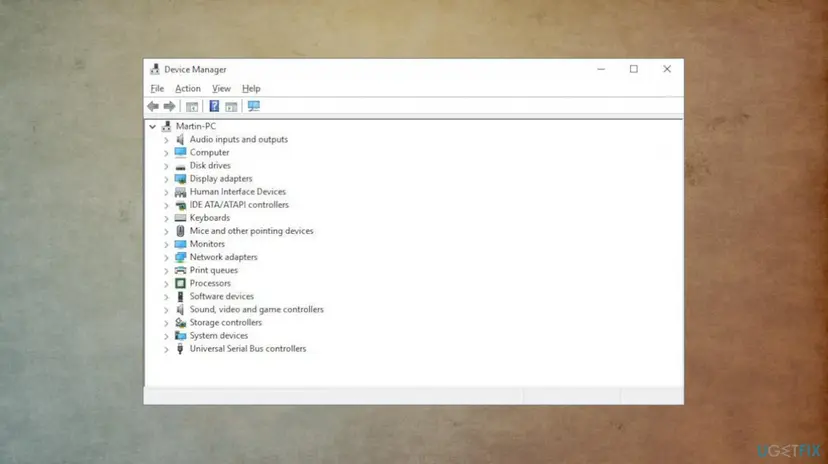The image size is (828, 464).
Task: Expand Mice and other pointing devices chevron
Action: [x=166, y=231]
